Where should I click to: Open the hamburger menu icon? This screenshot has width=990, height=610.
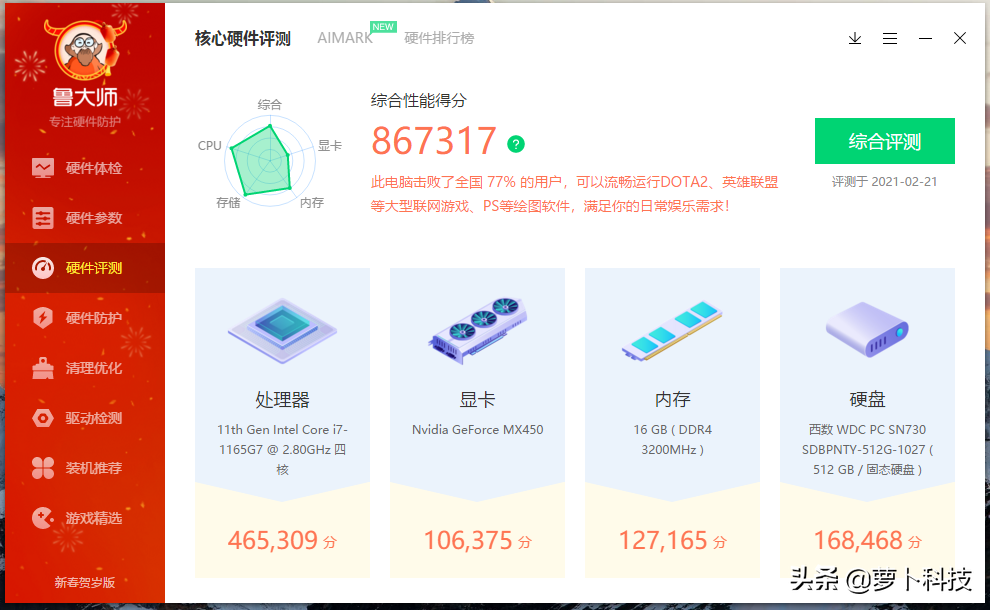[890, 39]
